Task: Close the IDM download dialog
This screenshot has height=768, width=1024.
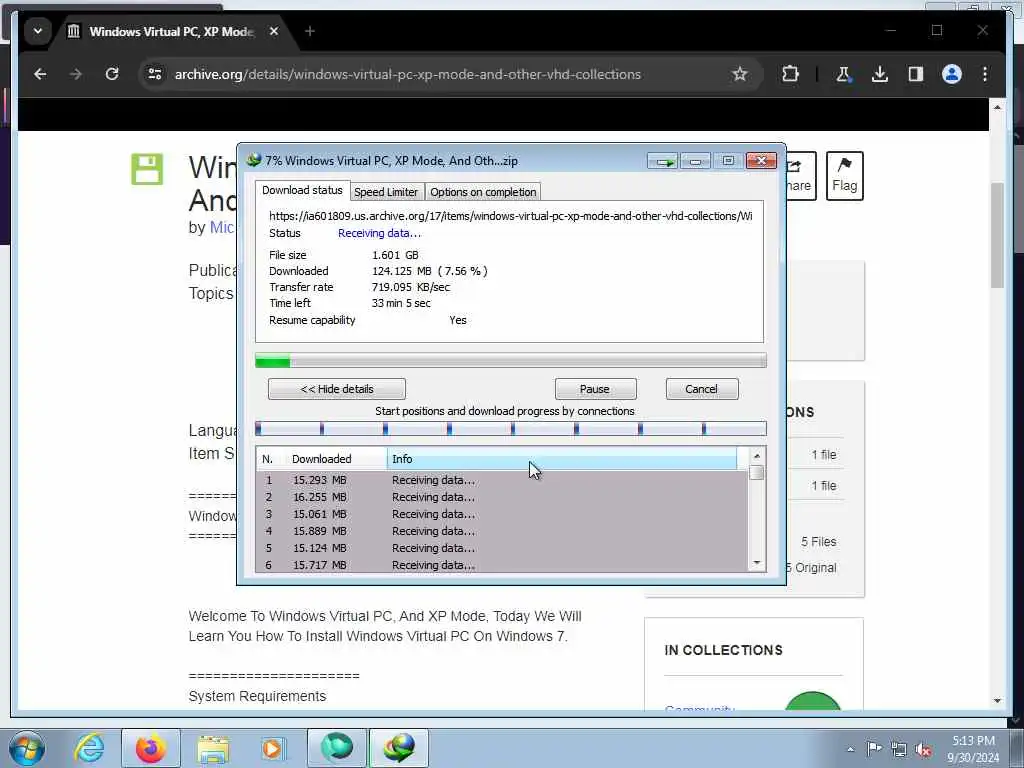Action: [x=761, y=161]
